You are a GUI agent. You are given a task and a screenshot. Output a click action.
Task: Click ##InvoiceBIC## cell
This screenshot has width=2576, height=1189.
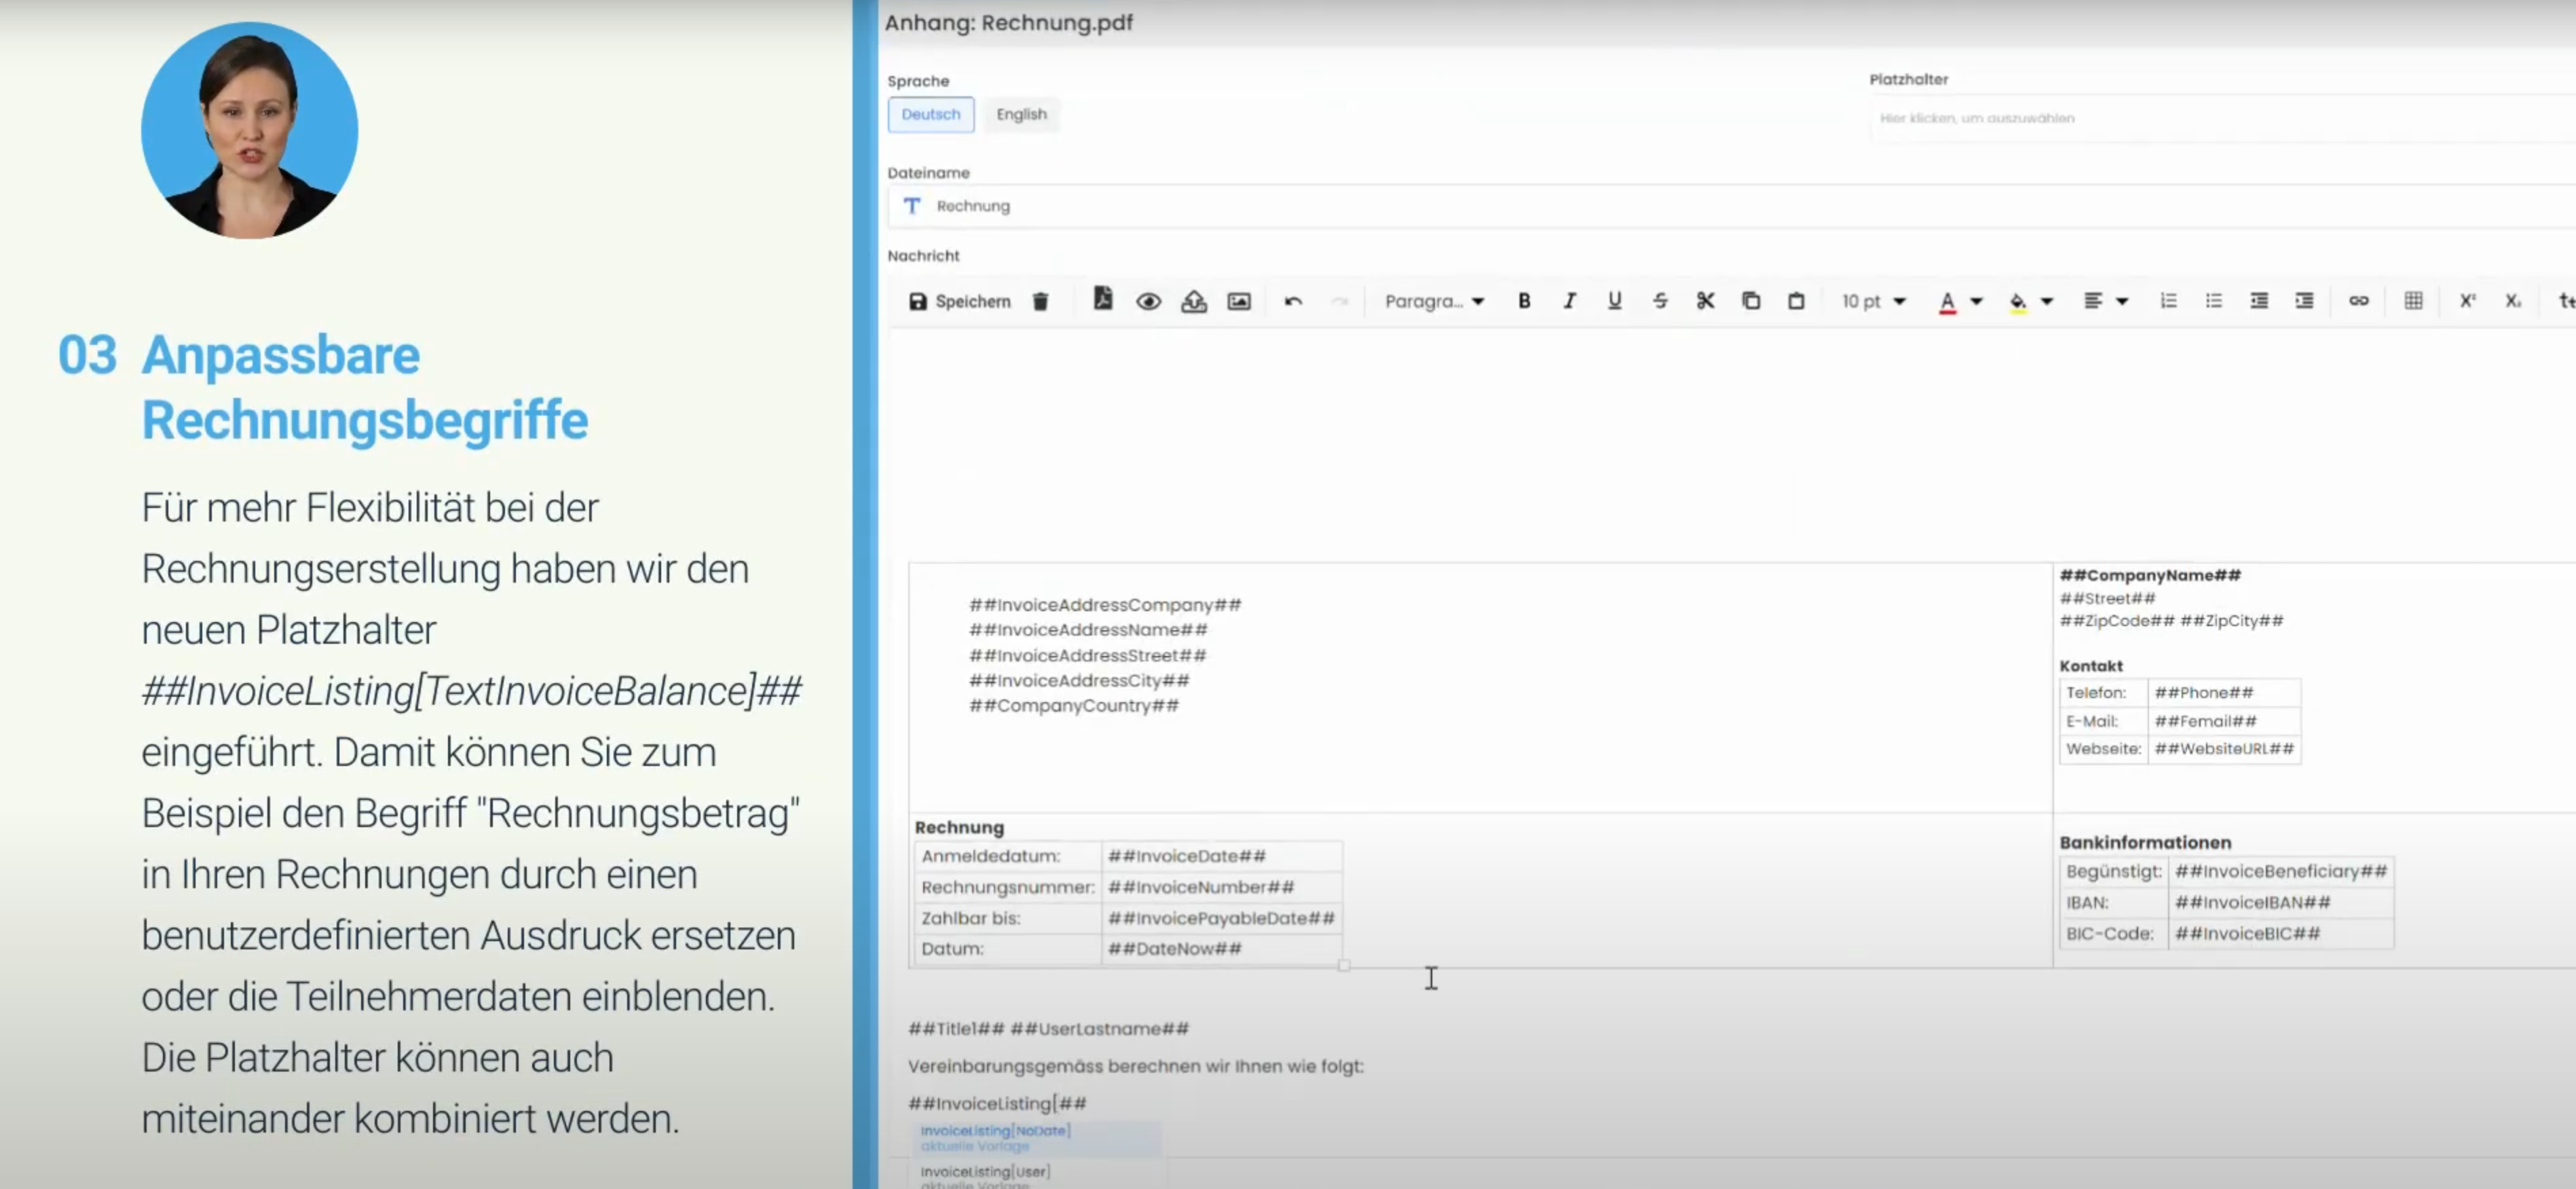tap(2281, 934)
